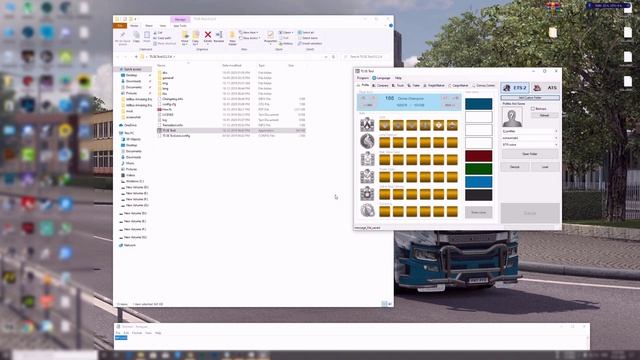The image size is (640, 360).
Task: Click the Long Distance skill icon
Action: [x=367, y=142]
